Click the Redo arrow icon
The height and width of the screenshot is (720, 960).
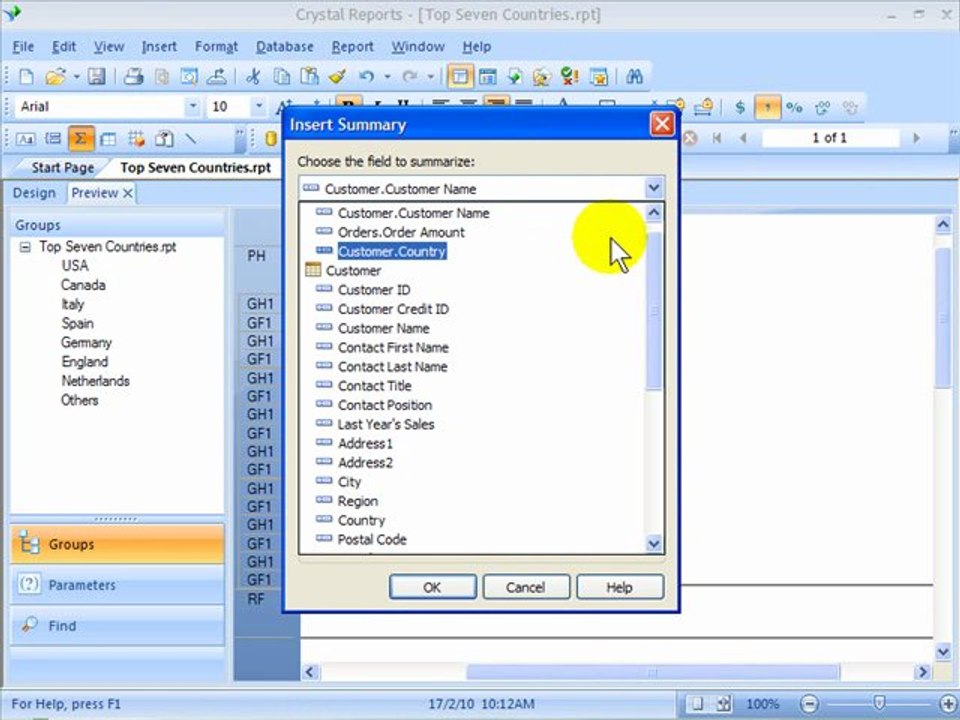coord(410,77)
